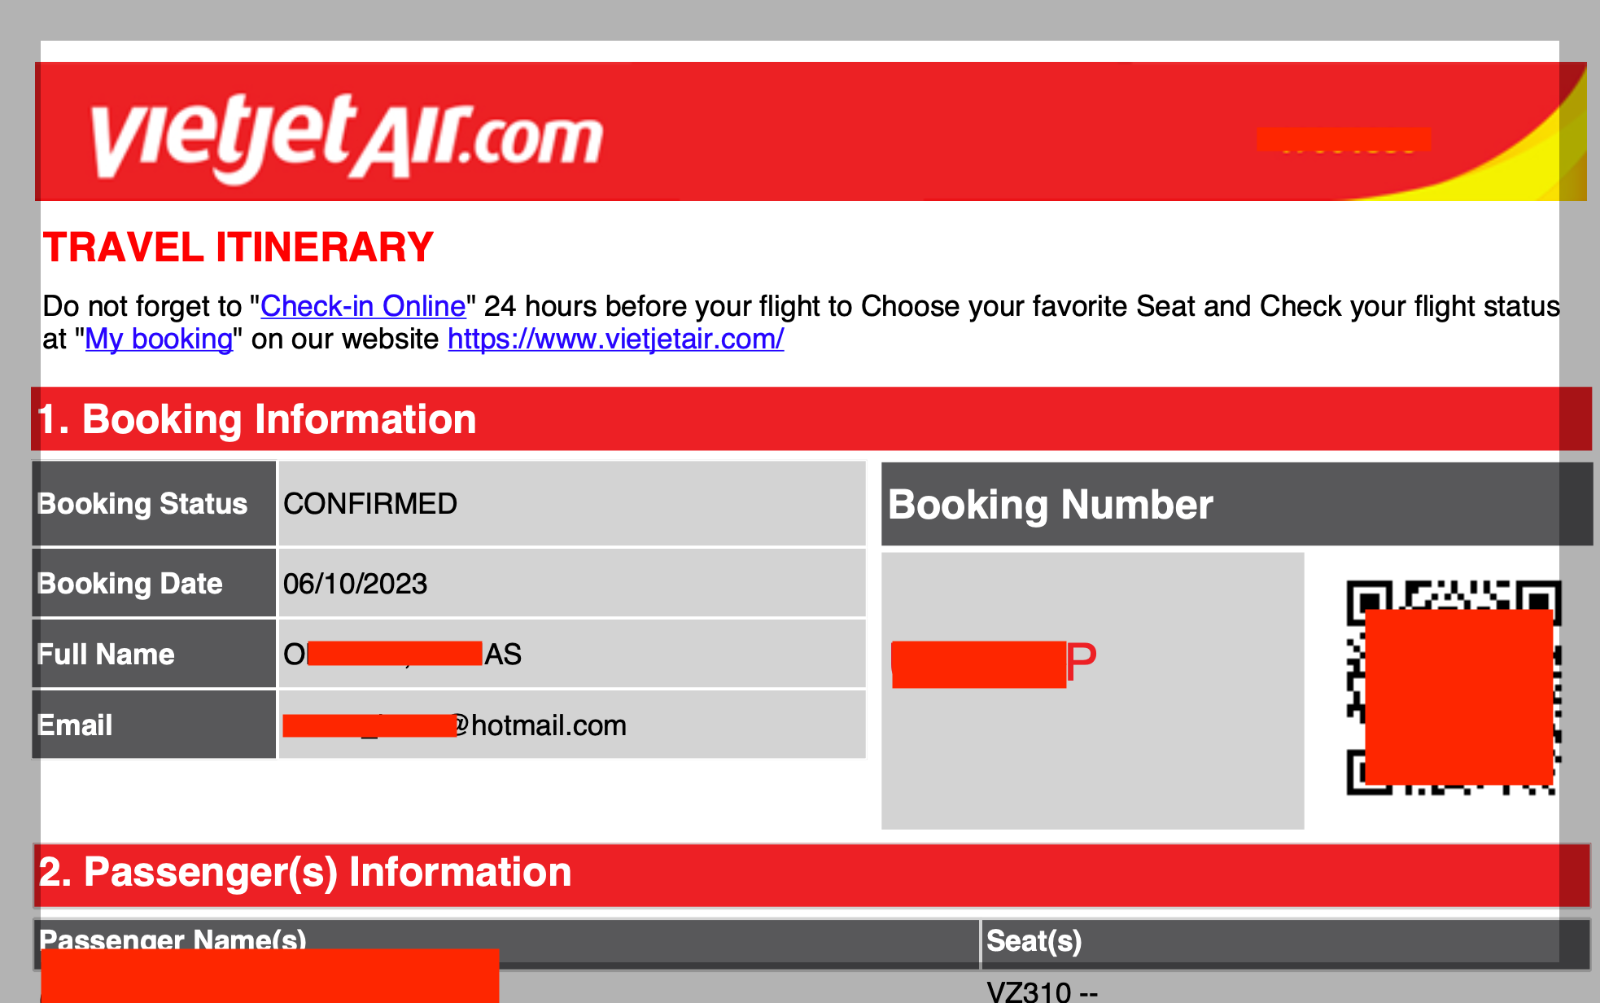Click the Booking Information section header
The image size is (1600, 1003).
tap(811, 419)
